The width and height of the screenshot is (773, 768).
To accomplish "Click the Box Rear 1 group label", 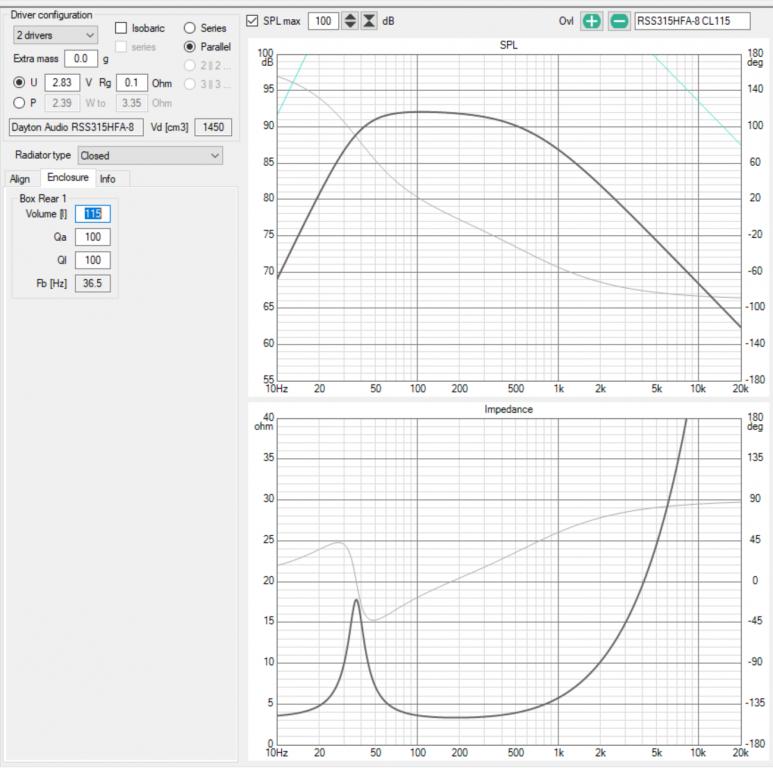I will pyautogui.click(x=42, y=198).
